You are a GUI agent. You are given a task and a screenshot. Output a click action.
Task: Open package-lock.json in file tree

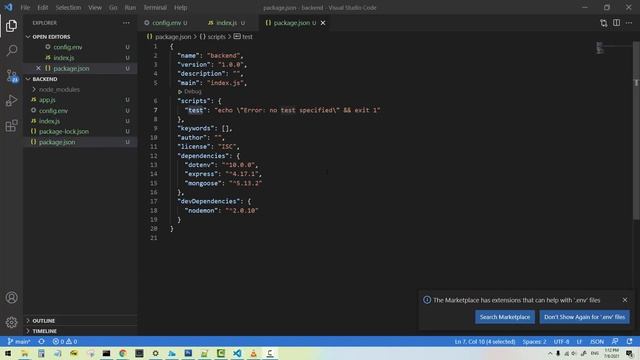coord(80,131)
